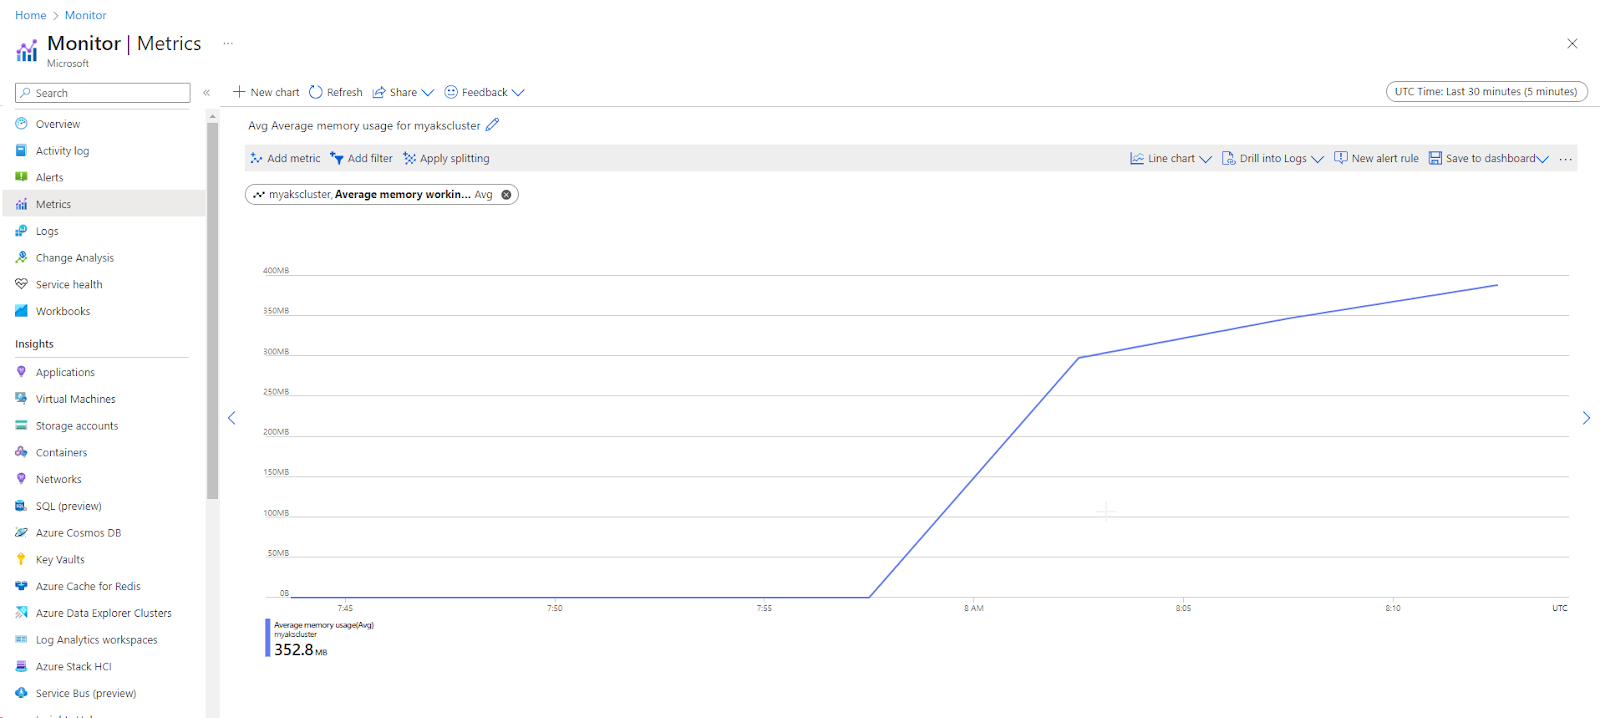1600x718 pixels.
Task: Open the Drill into Logs dropdown
Action: [1273, 158]
